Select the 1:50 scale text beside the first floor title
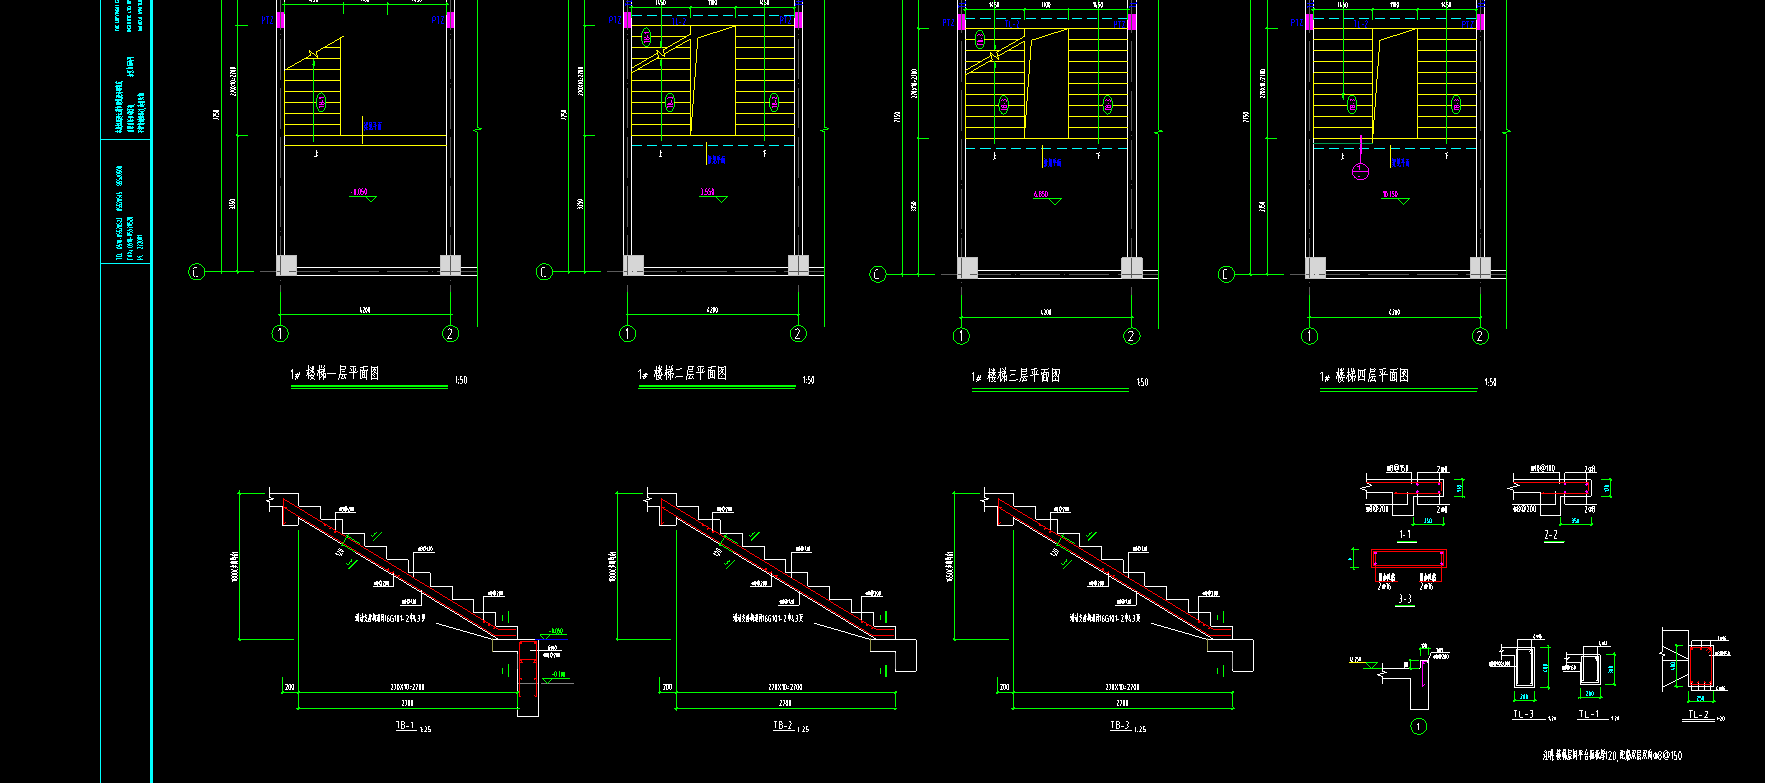Image resolution: width=1765 pixels, height=783 pixels. pyautogui.click(x=461, y=380)
